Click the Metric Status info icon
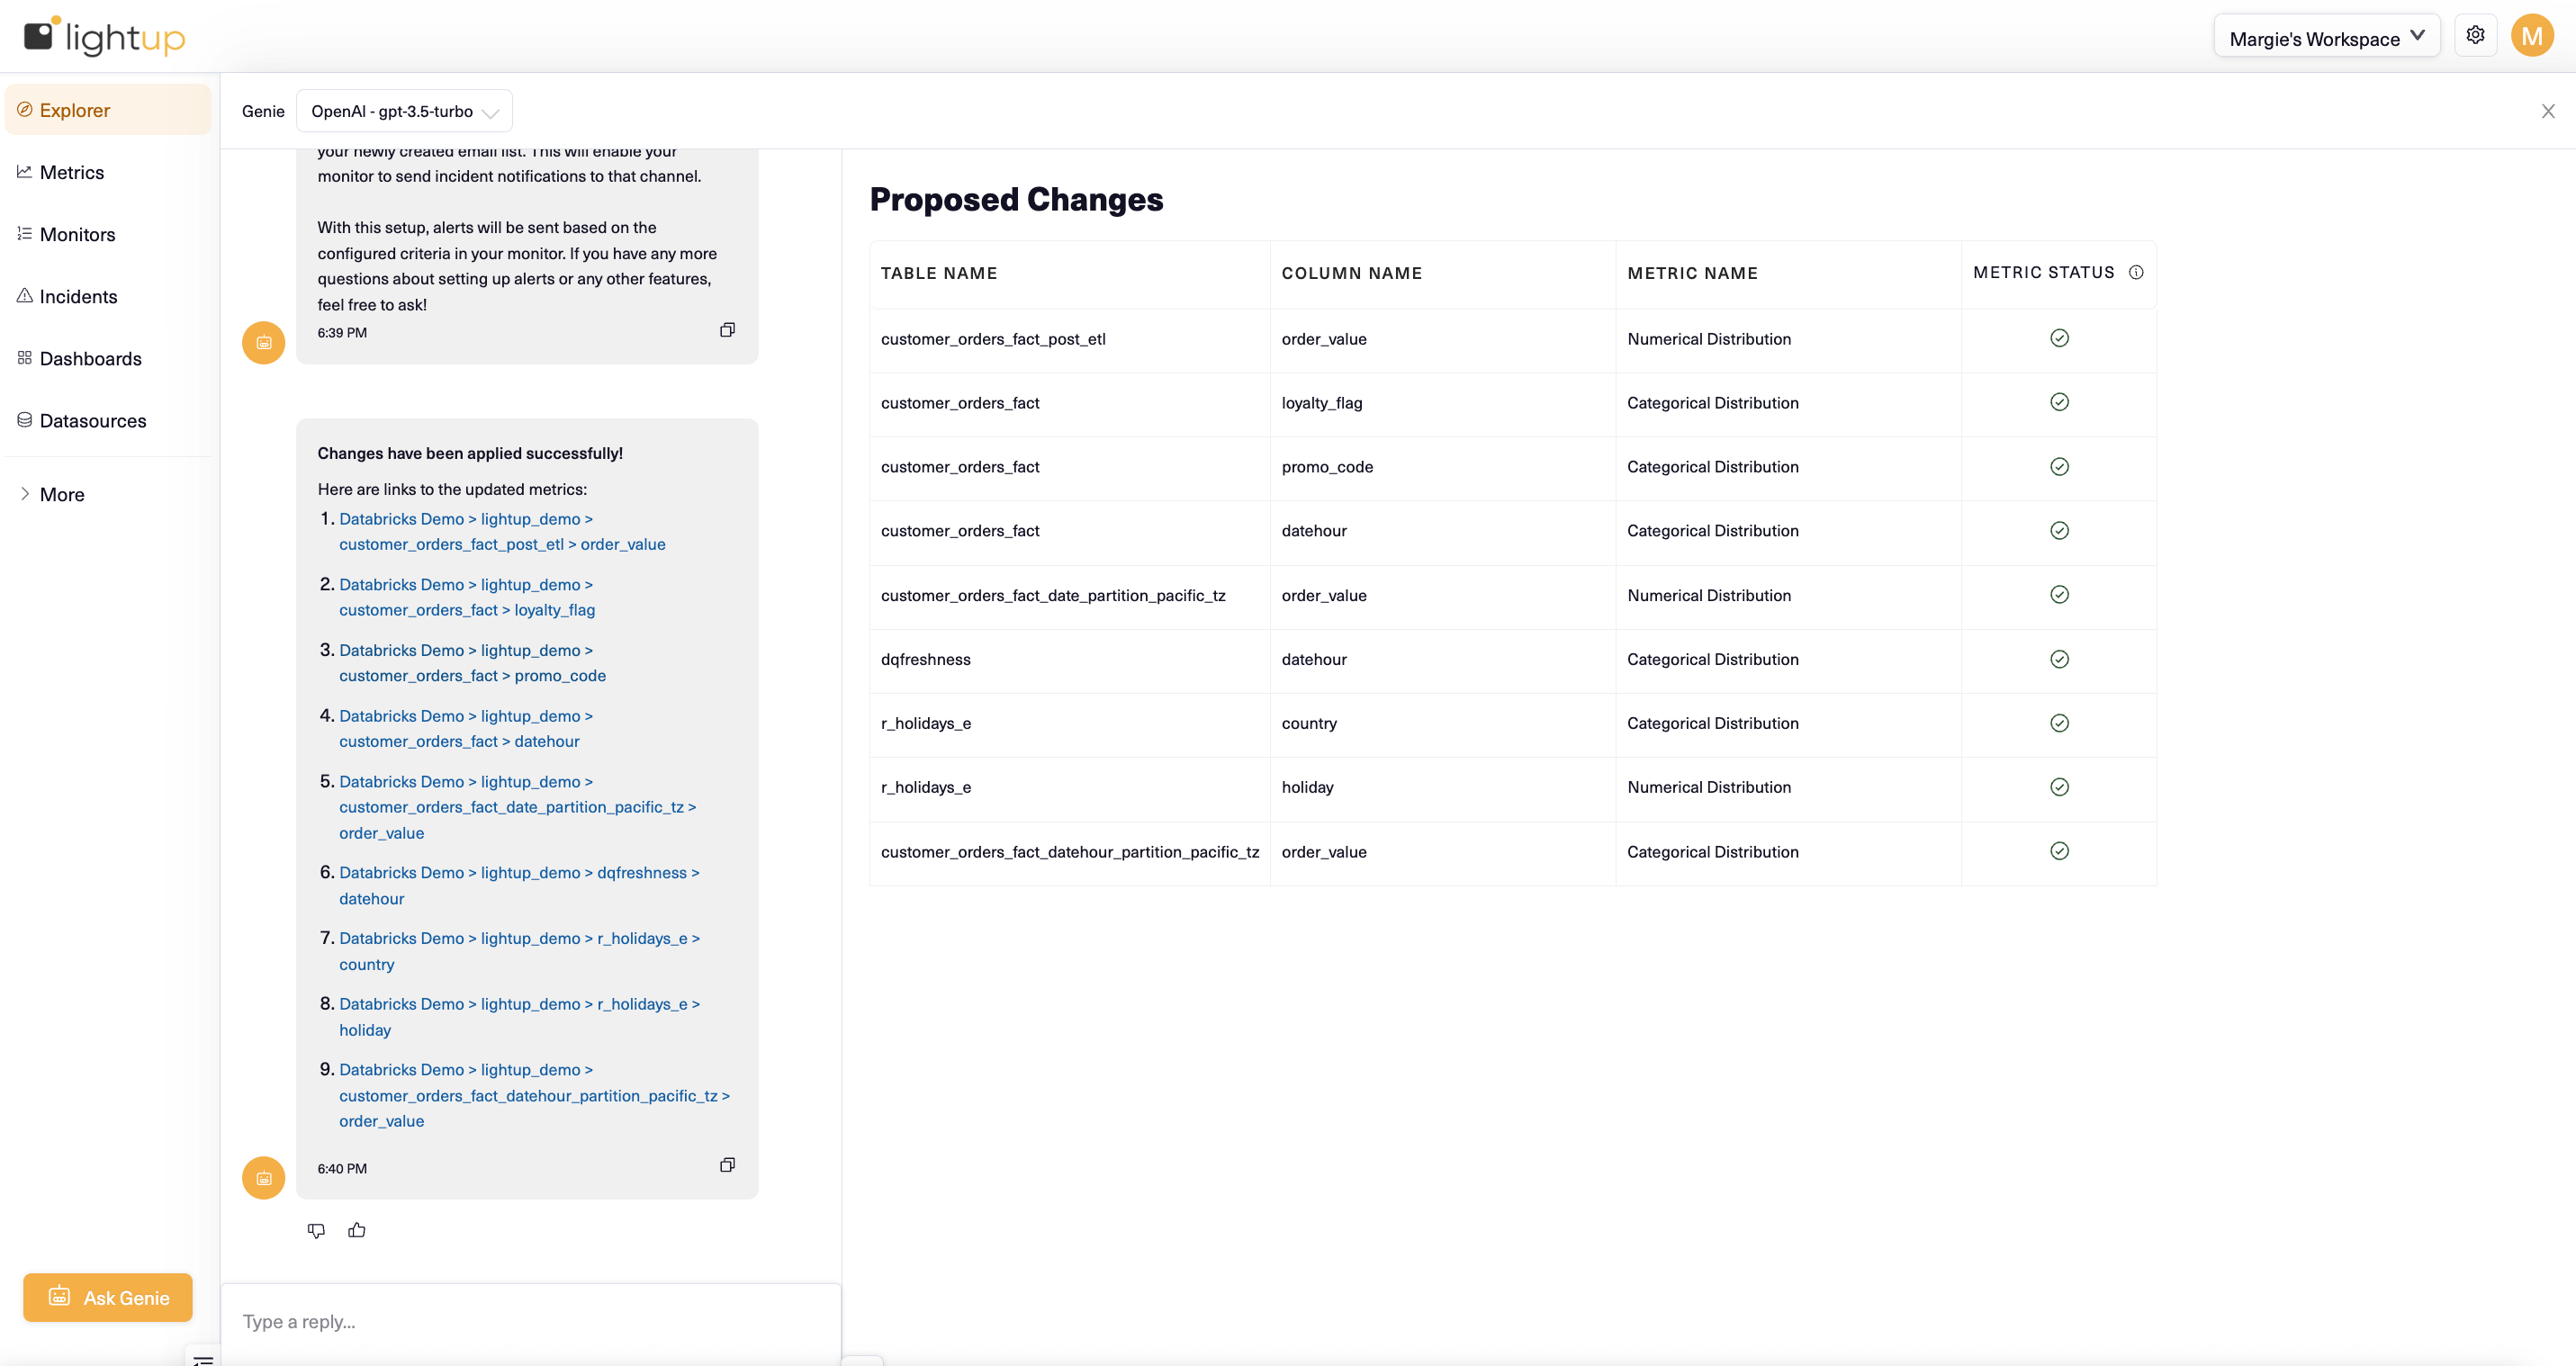Viewport: 2576px width, 1366px height. pyautogui.click(x=2136, y=272)
